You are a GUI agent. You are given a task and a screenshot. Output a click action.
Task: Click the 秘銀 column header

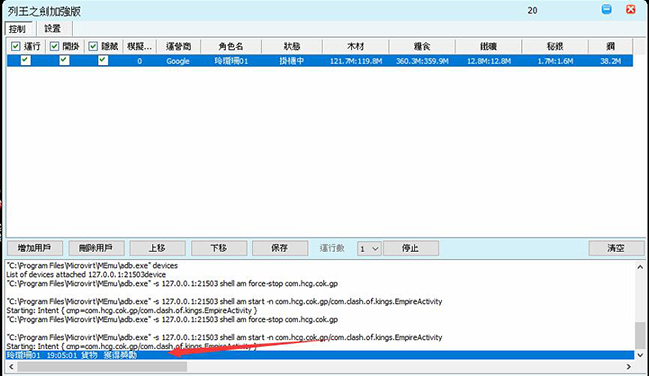[x=555, y=46]
